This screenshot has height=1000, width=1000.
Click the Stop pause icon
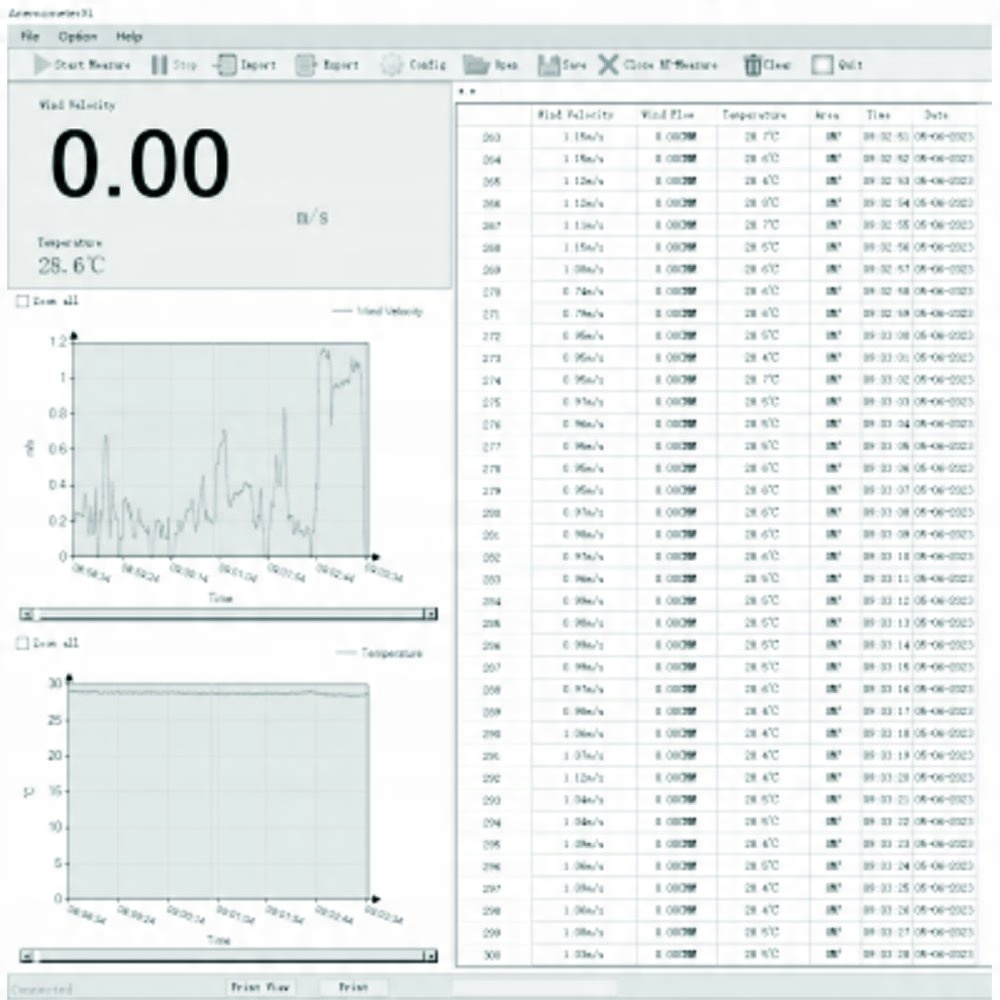(x=159, y=64)
